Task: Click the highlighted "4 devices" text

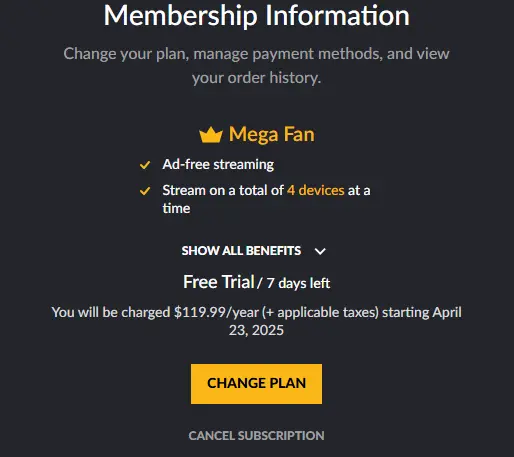Action: point(315,190)
